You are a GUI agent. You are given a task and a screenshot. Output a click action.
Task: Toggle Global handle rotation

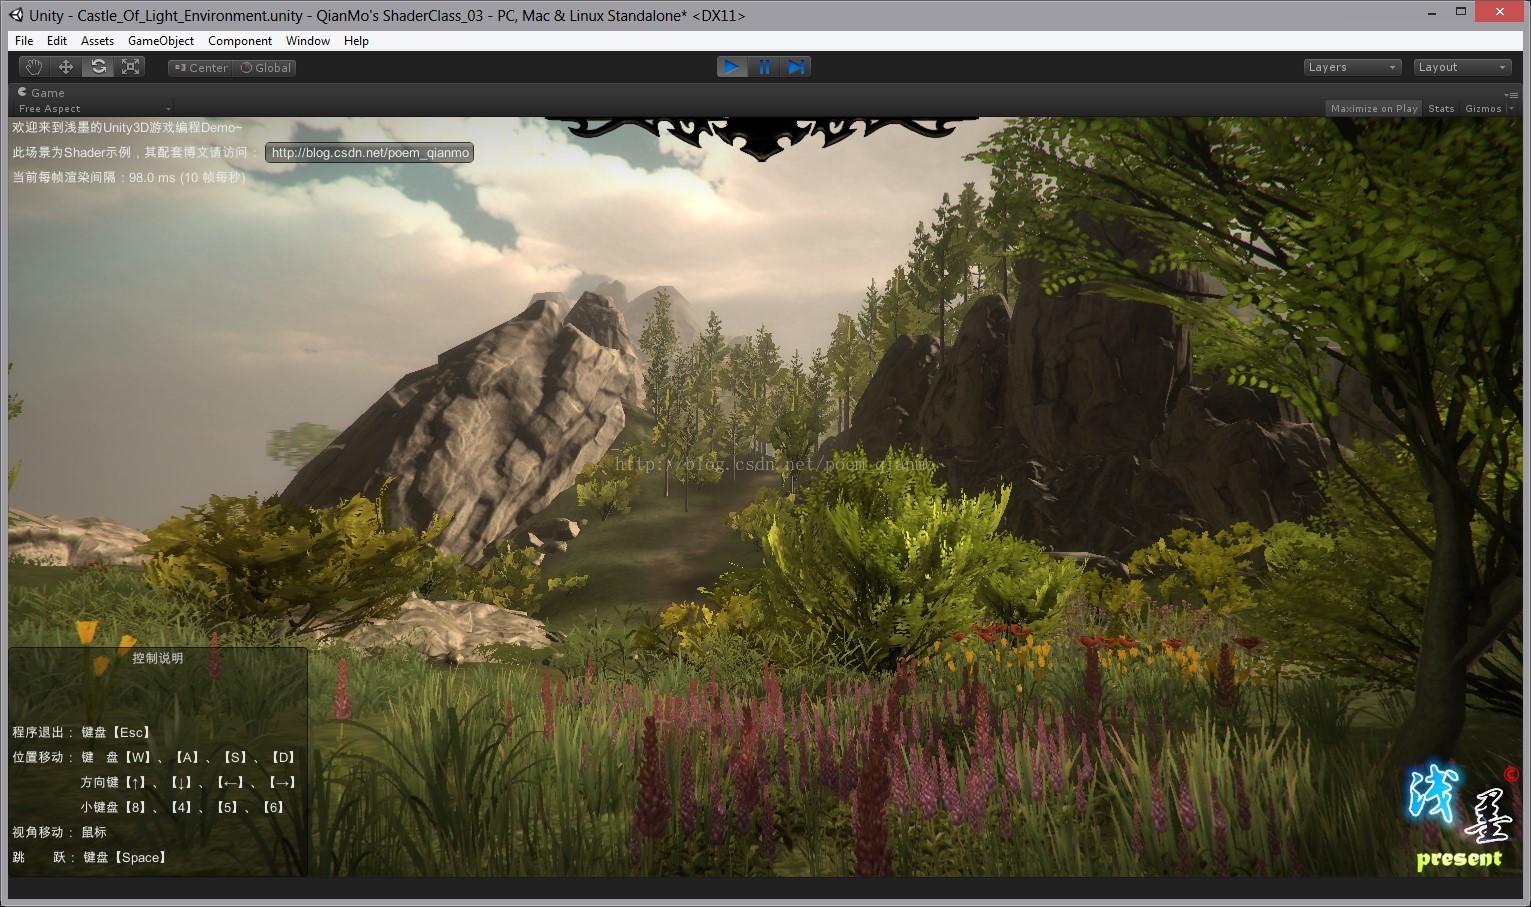tap(266, 68)
